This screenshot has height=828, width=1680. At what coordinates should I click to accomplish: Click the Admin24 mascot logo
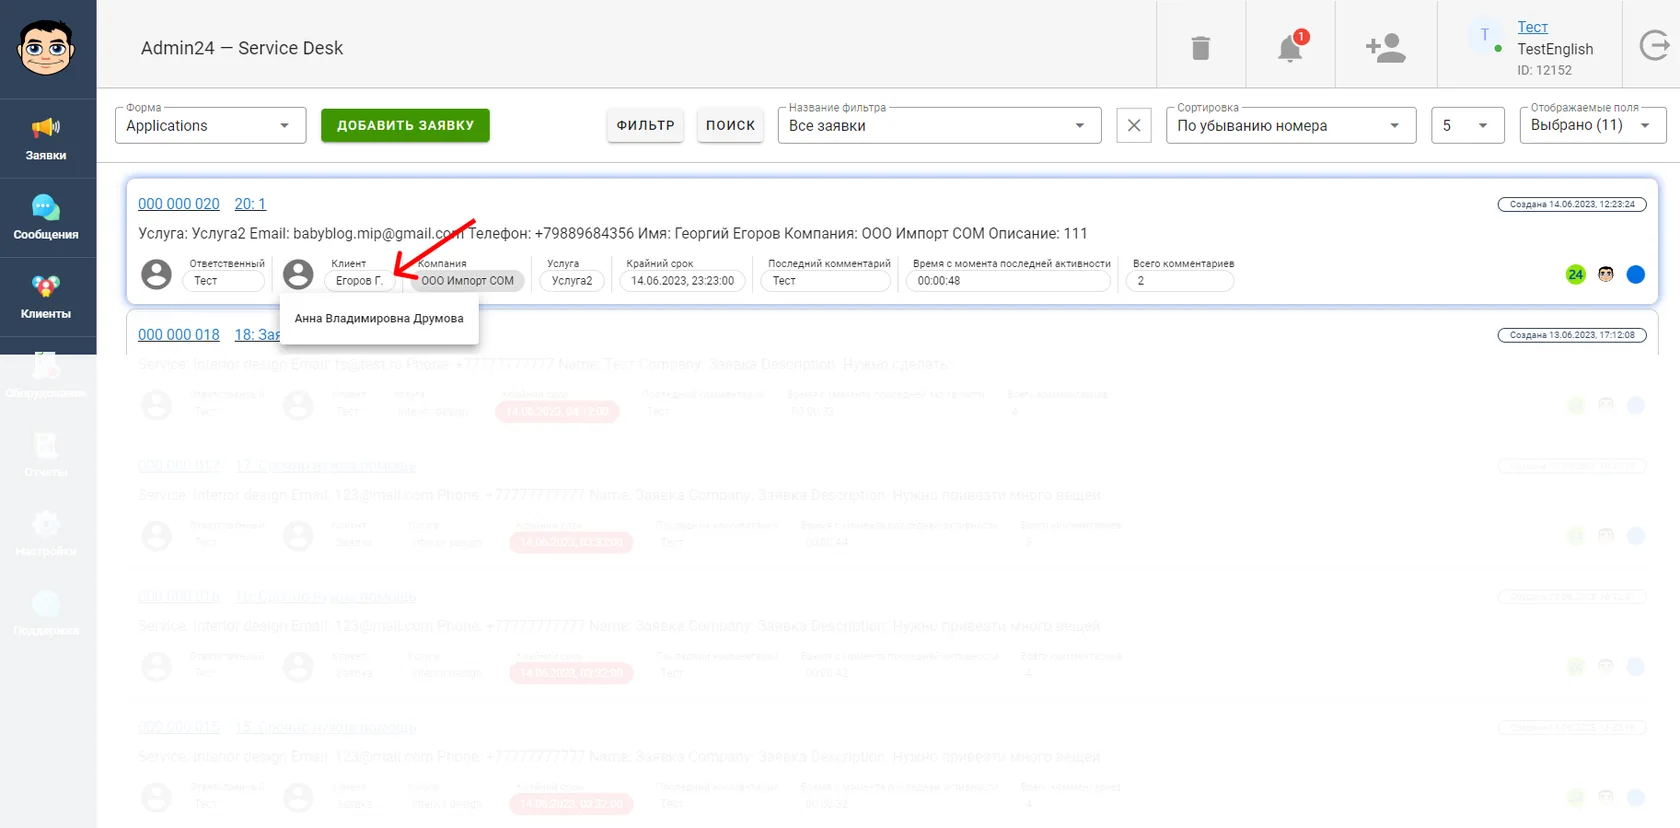pyautogui.click(x=46, y=47)
